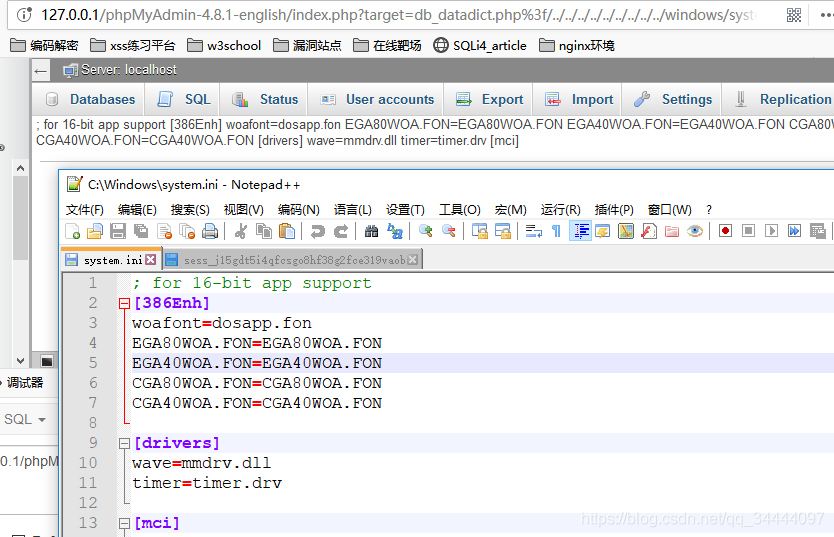Play back the recorded macro
This screenshot has width=834, height=537.
coord(771,231)
